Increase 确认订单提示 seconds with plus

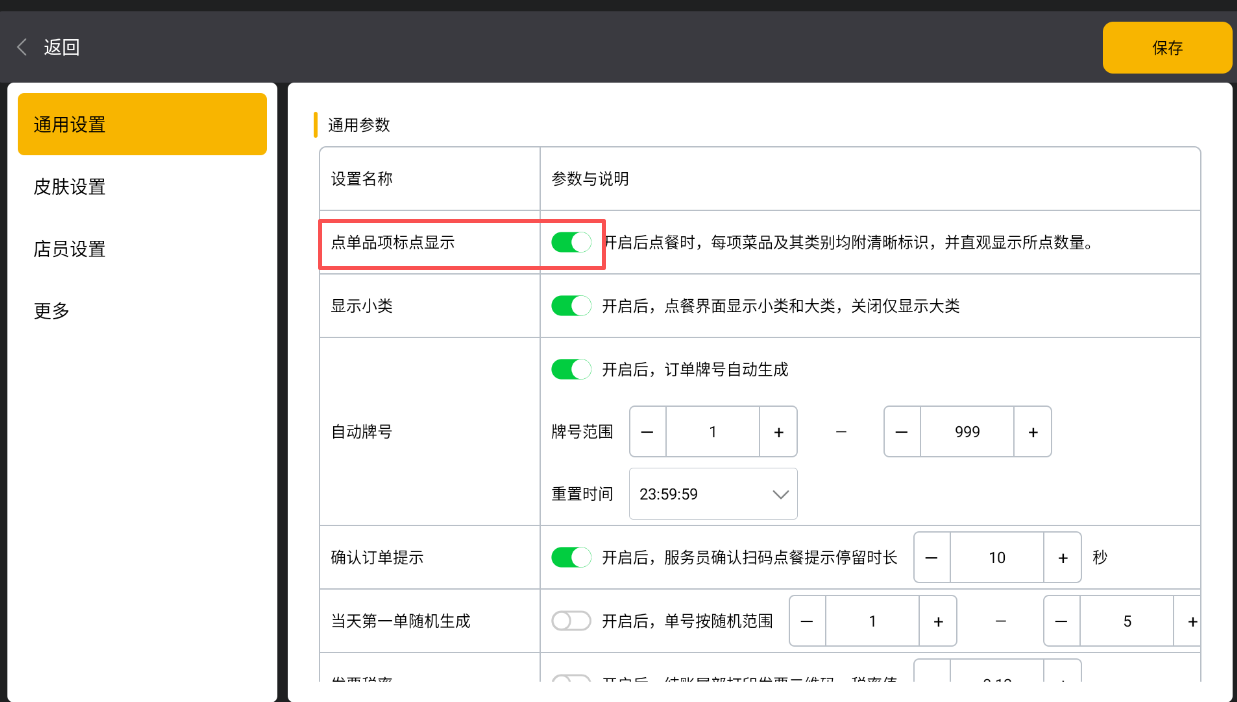coord(1062,558)
